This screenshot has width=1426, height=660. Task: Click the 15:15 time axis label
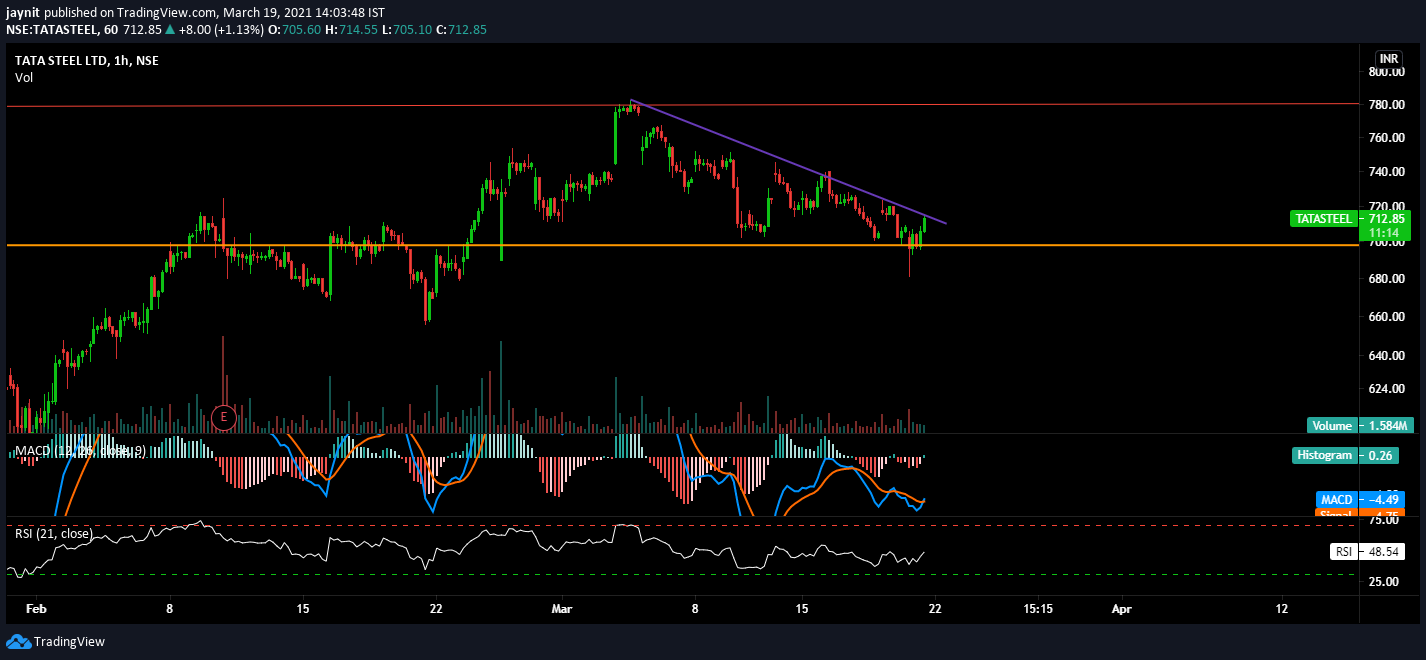coord(1038,608)
